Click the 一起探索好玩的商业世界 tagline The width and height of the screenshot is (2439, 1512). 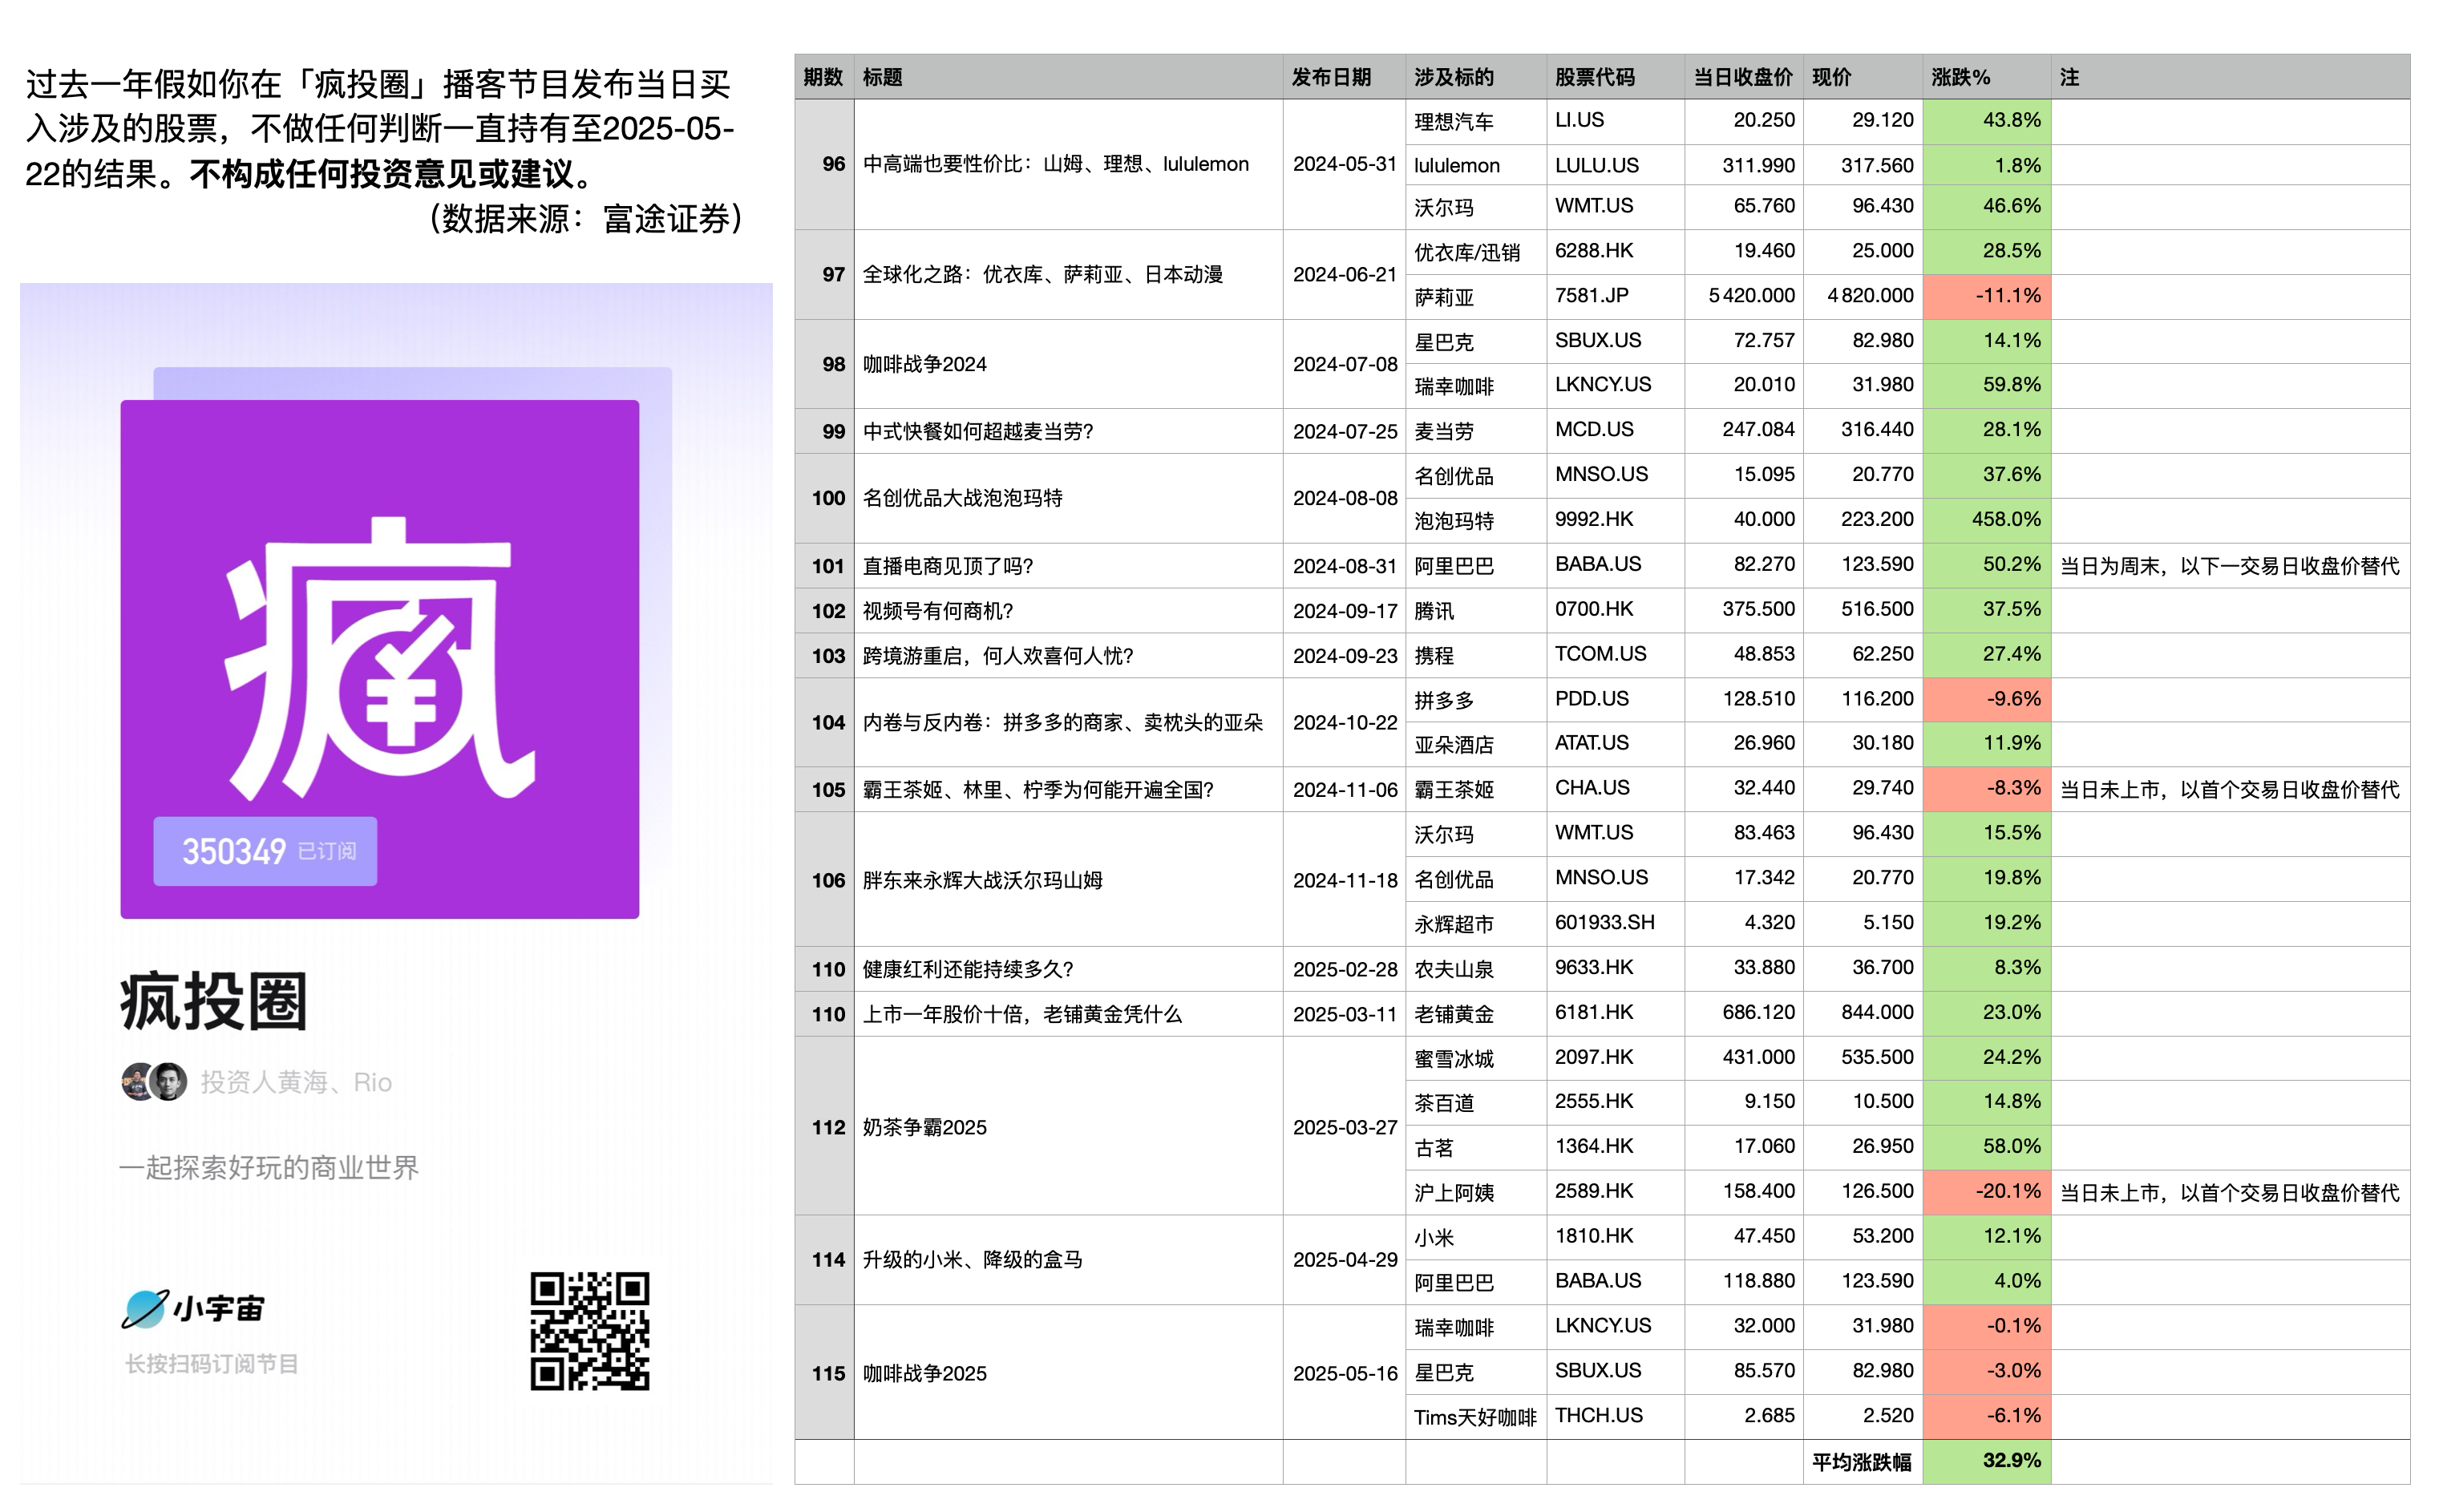coord(269,1167)
